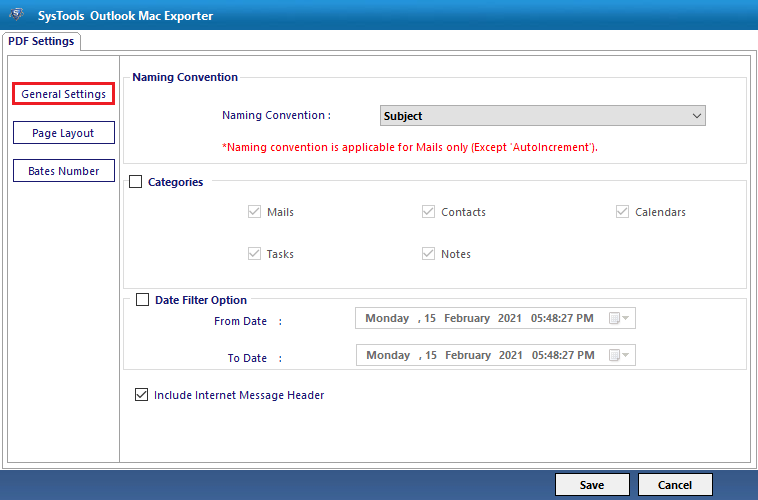The image size is (758, 500).
Task: Enable the Date Filter Option checkbox
Action: pyautogui.click(x=142, y=300)
